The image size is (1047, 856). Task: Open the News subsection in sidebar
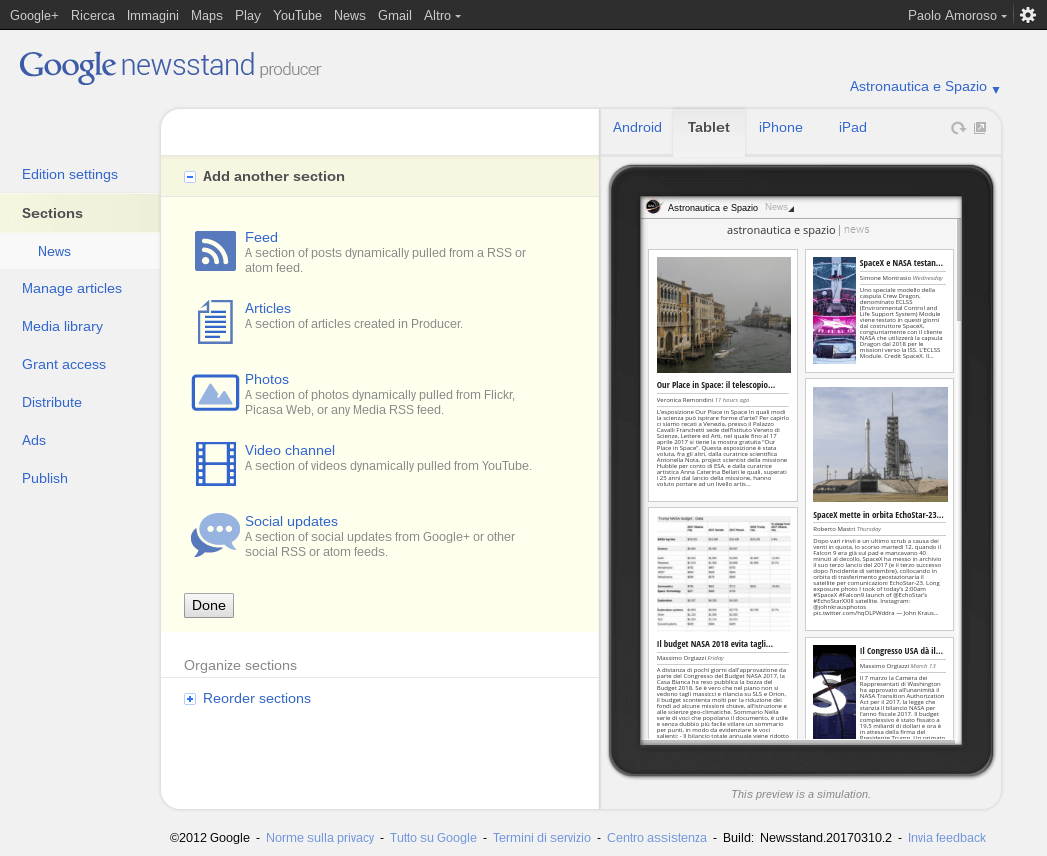pos(54,251)
